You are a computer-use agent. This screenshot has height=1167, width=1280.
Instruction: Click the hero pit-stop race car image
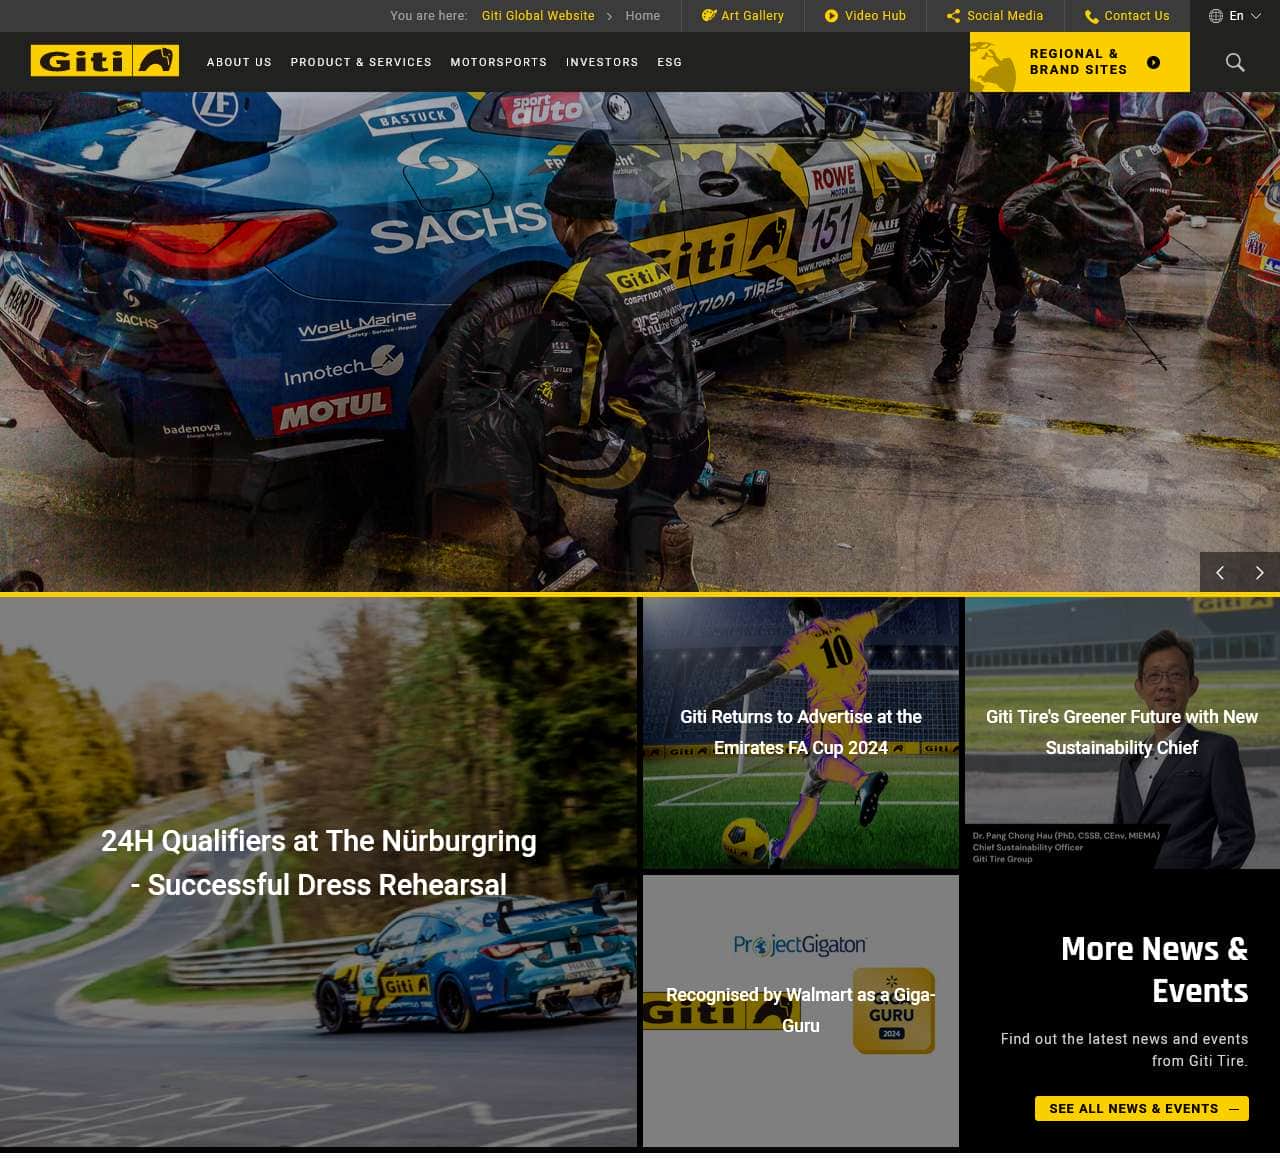pos(640,342)
